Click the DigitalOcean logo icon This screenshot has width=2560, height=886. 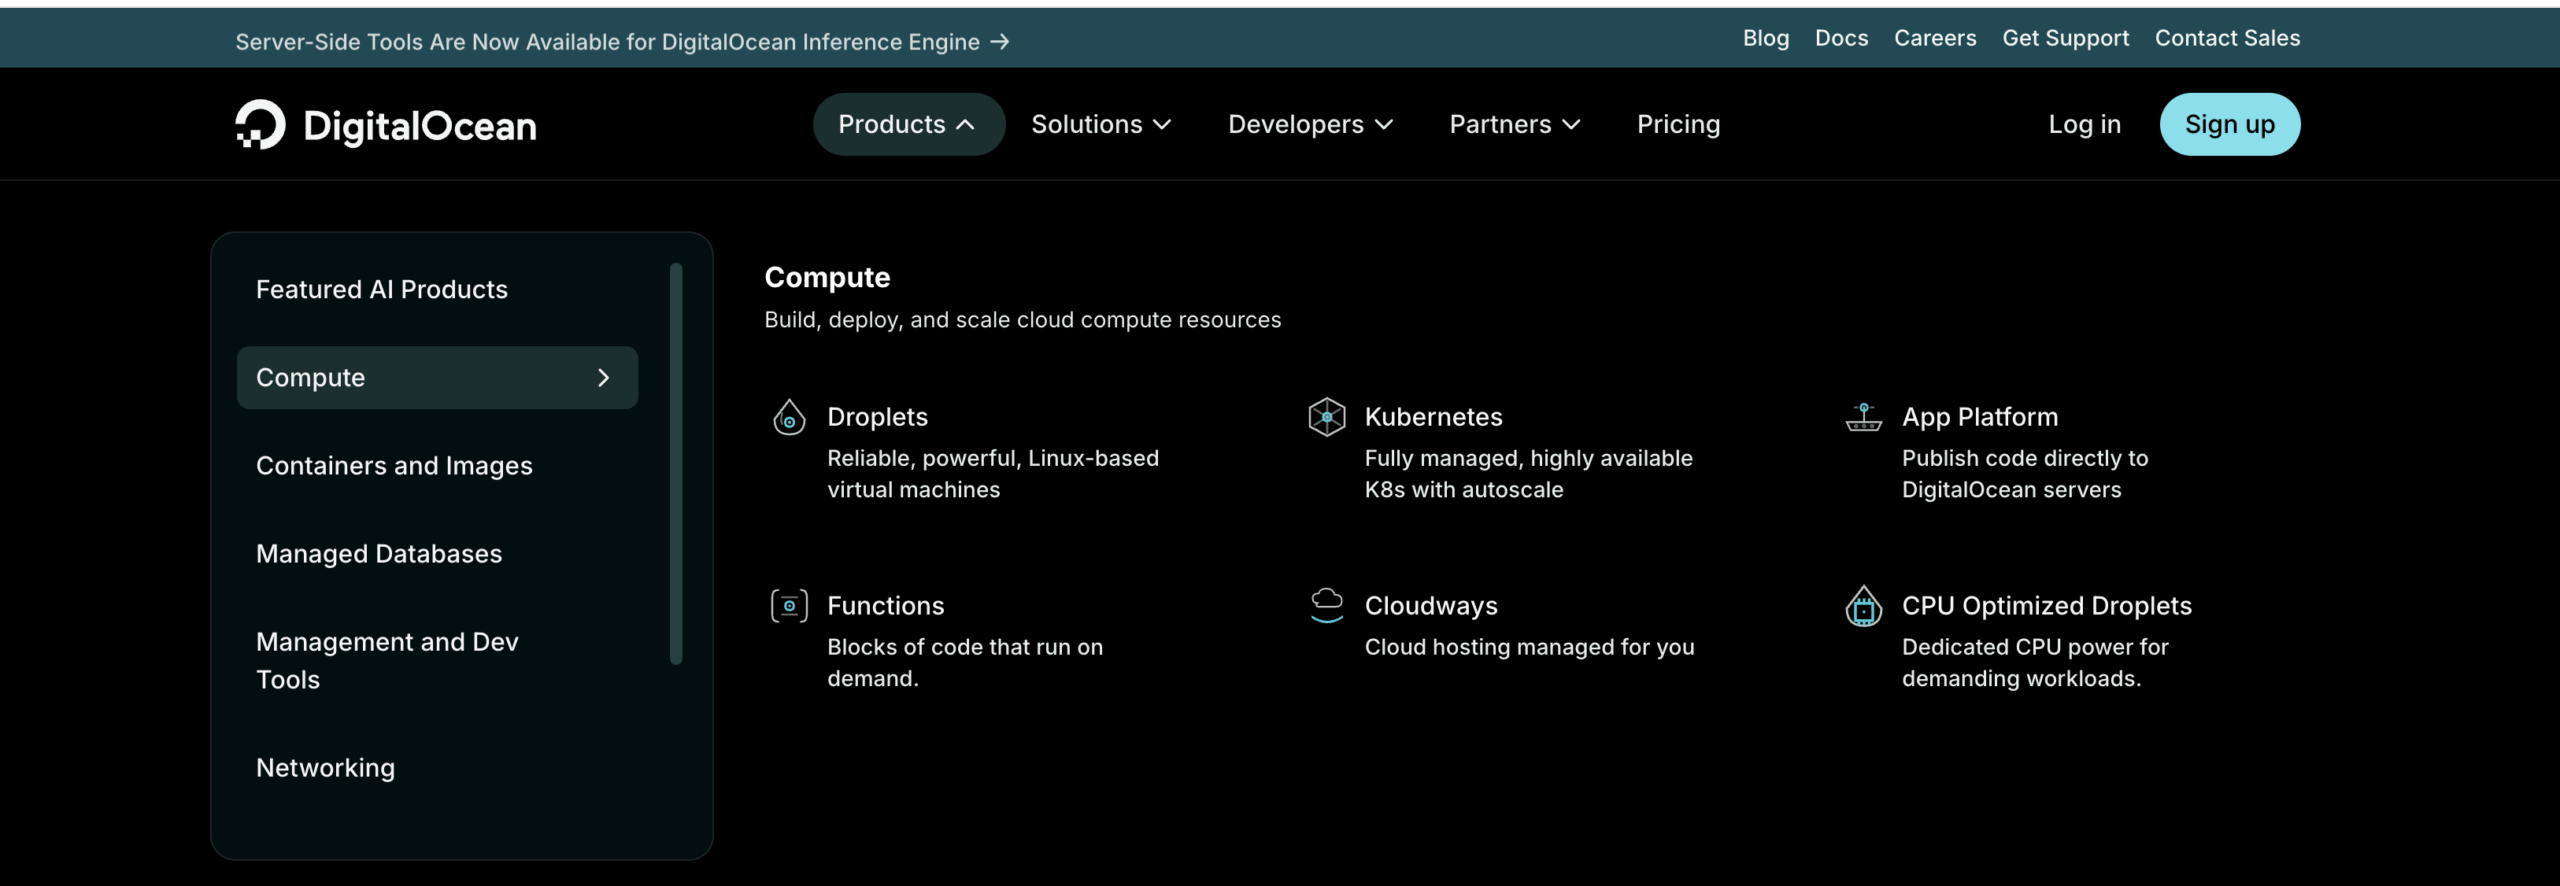coord(260,124)
